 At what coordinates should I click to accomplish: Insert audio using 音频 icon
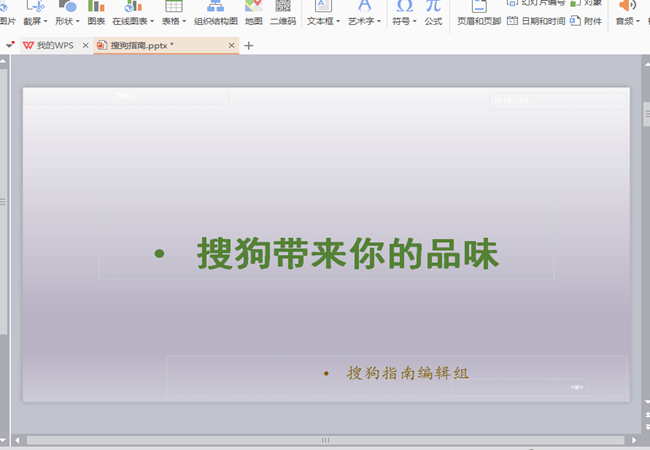coord(627,6)
